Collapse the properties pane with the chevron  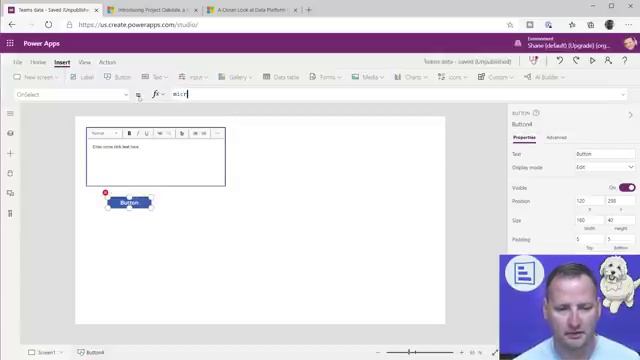631,115
